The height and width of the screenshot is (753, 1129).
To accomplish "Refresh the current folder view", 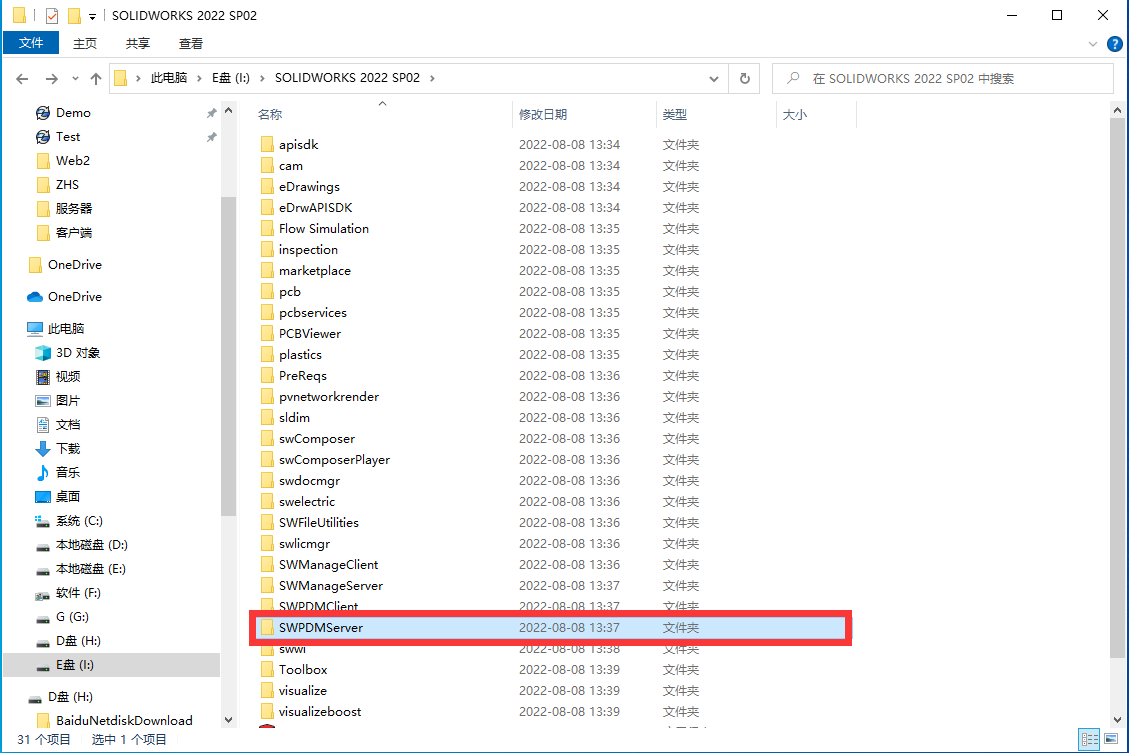I will pos(745,78).
